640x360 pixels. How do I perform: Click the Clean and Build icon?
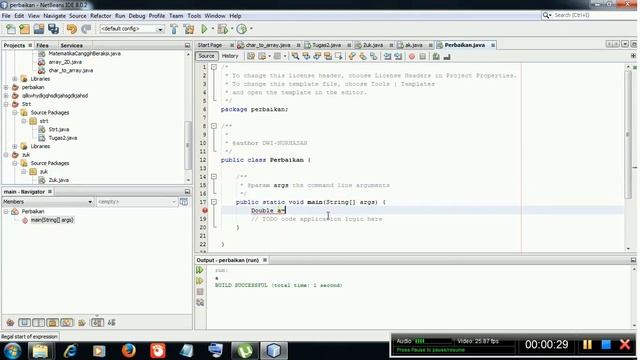click(x=189, y=29)
